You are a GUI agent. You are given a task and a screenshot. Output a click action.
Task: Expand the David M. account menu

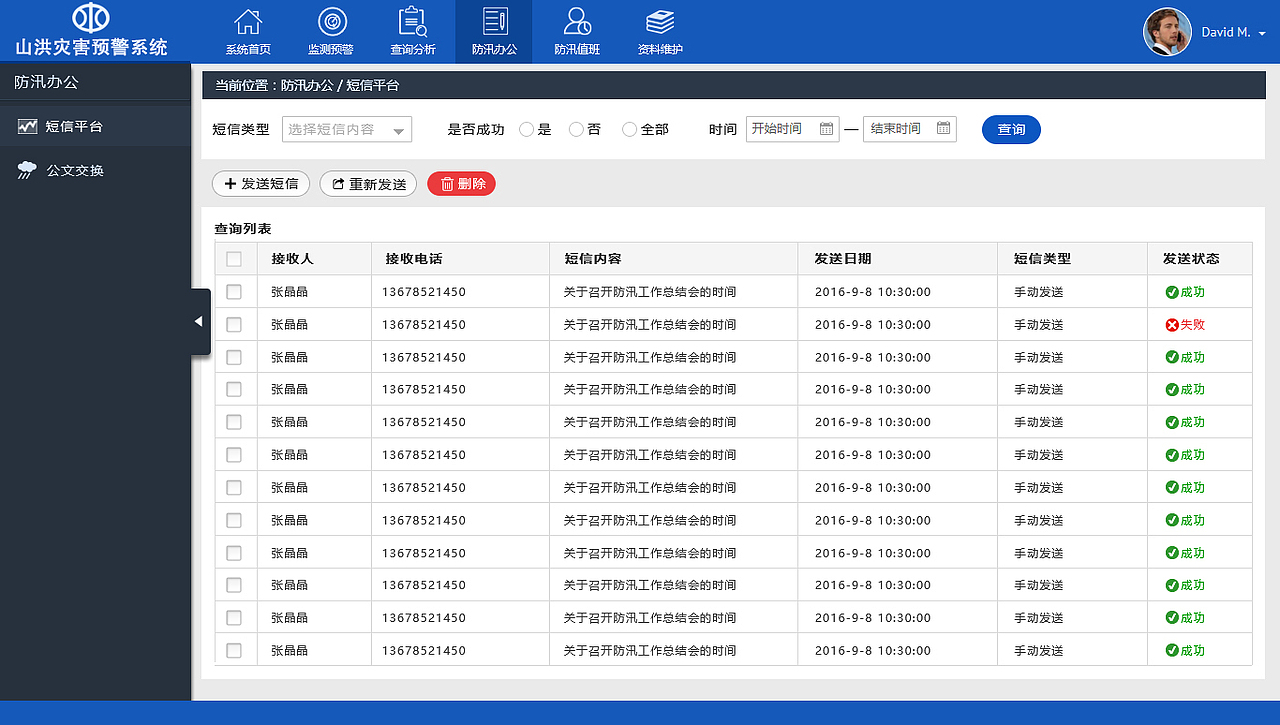[x=1230, y=31]
